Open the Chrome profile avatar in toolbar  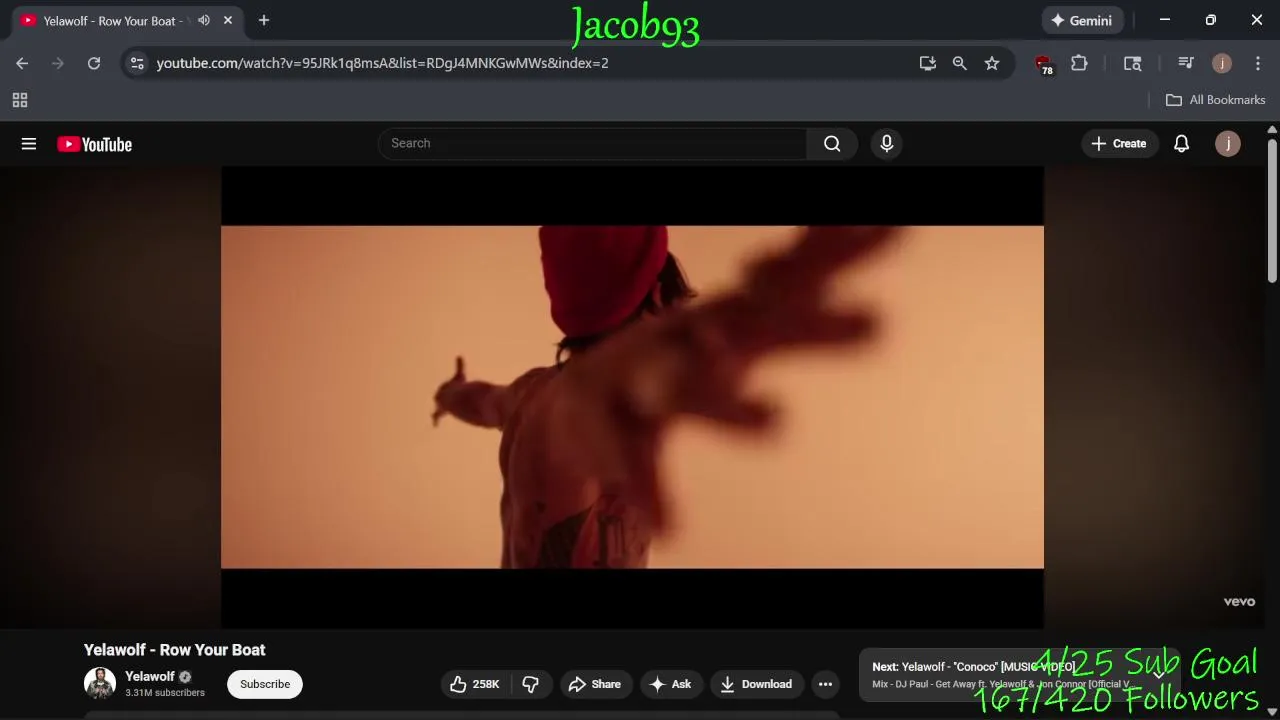(1222, 63)
